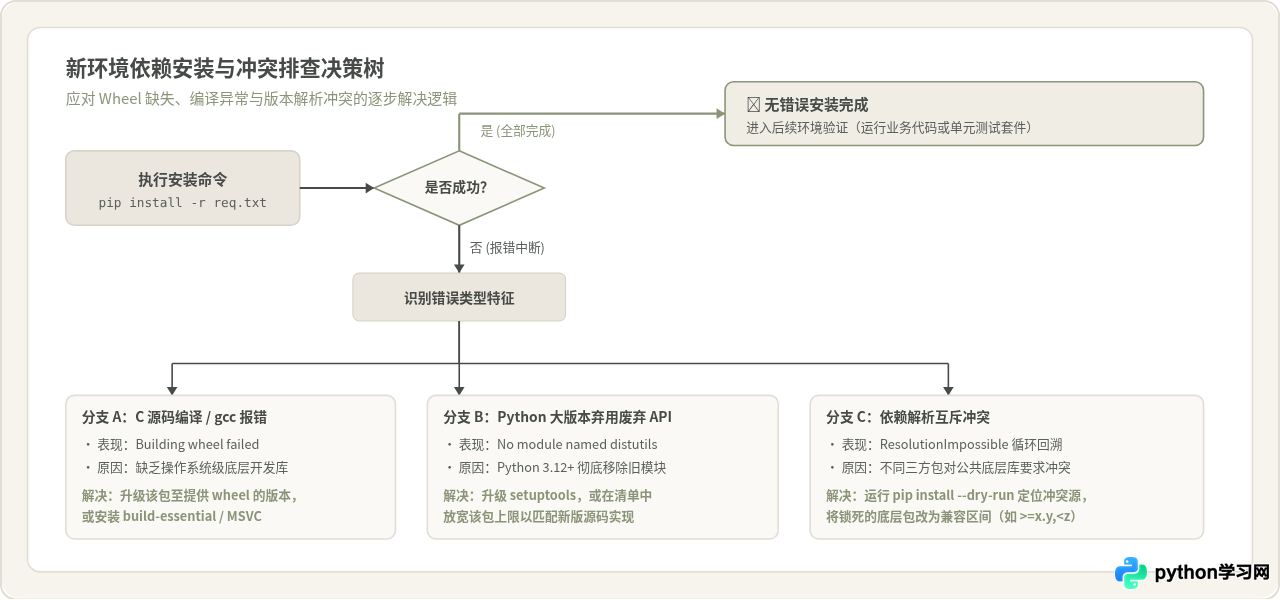Select the 执行安装命令 box
Viewport: 1280px width, 600px height.
tap(183, 188)
